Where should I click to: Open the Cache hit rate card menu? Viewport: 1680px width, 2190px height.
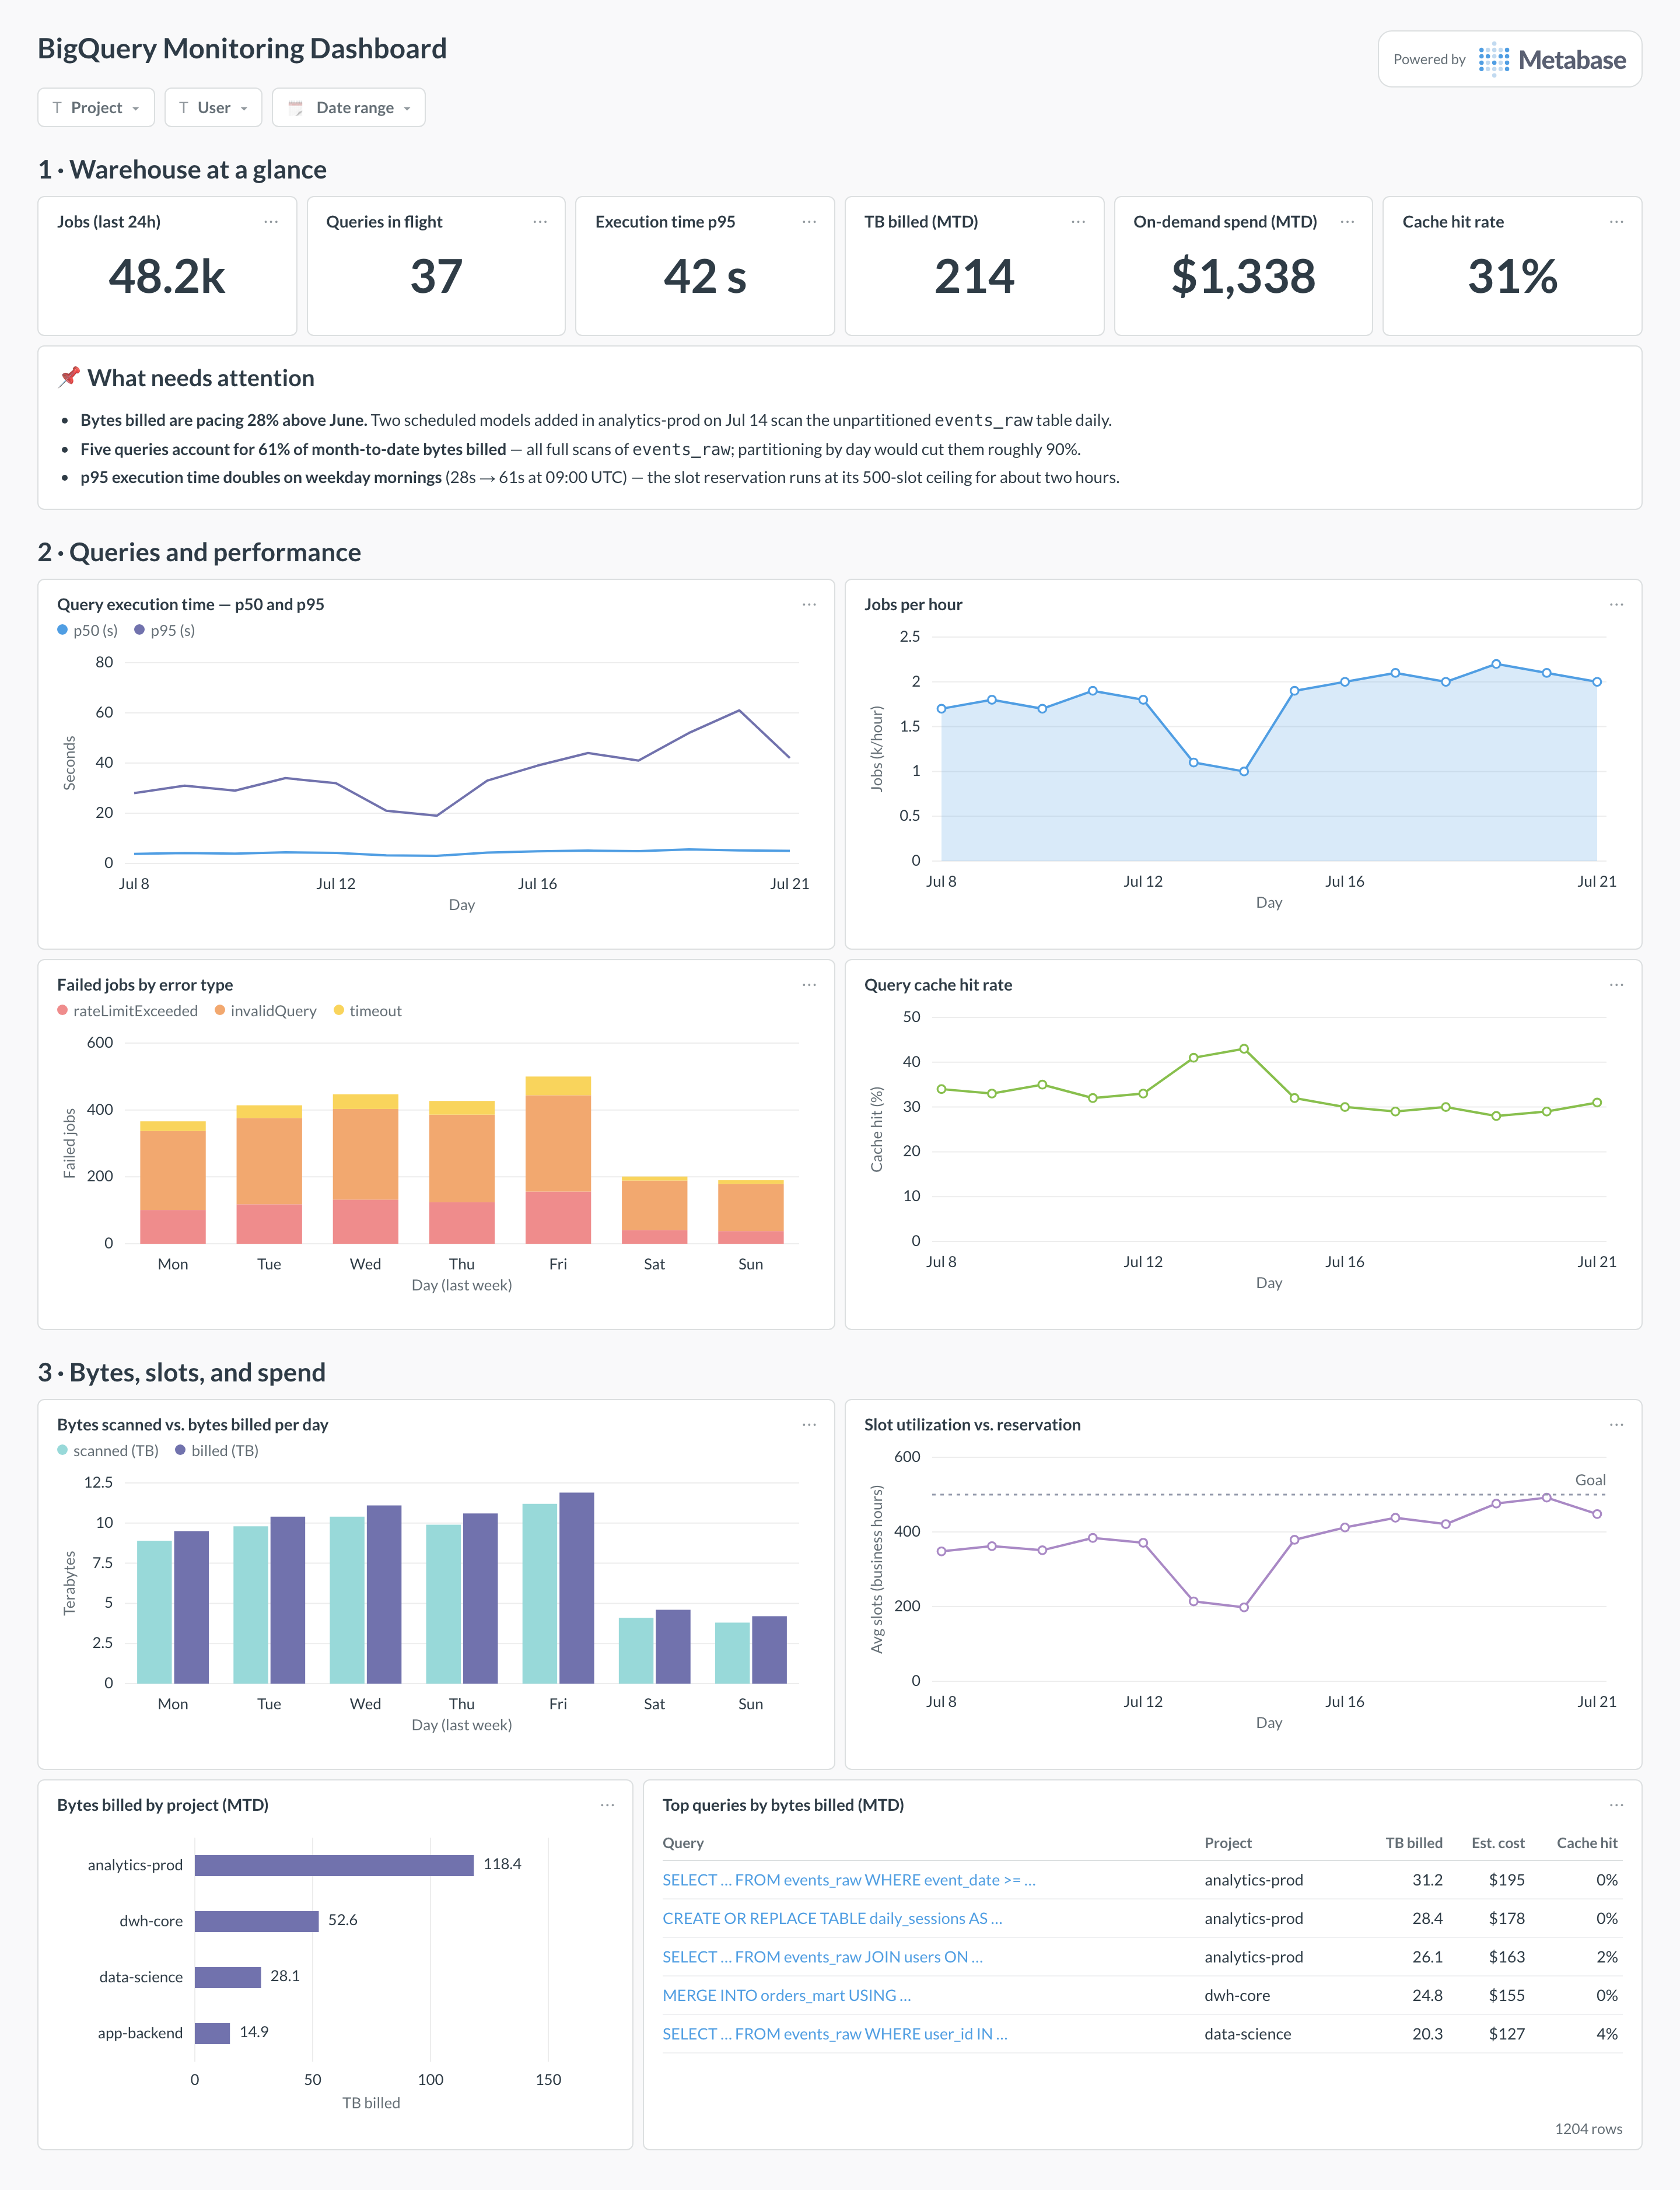click(x=1616, y=222)
